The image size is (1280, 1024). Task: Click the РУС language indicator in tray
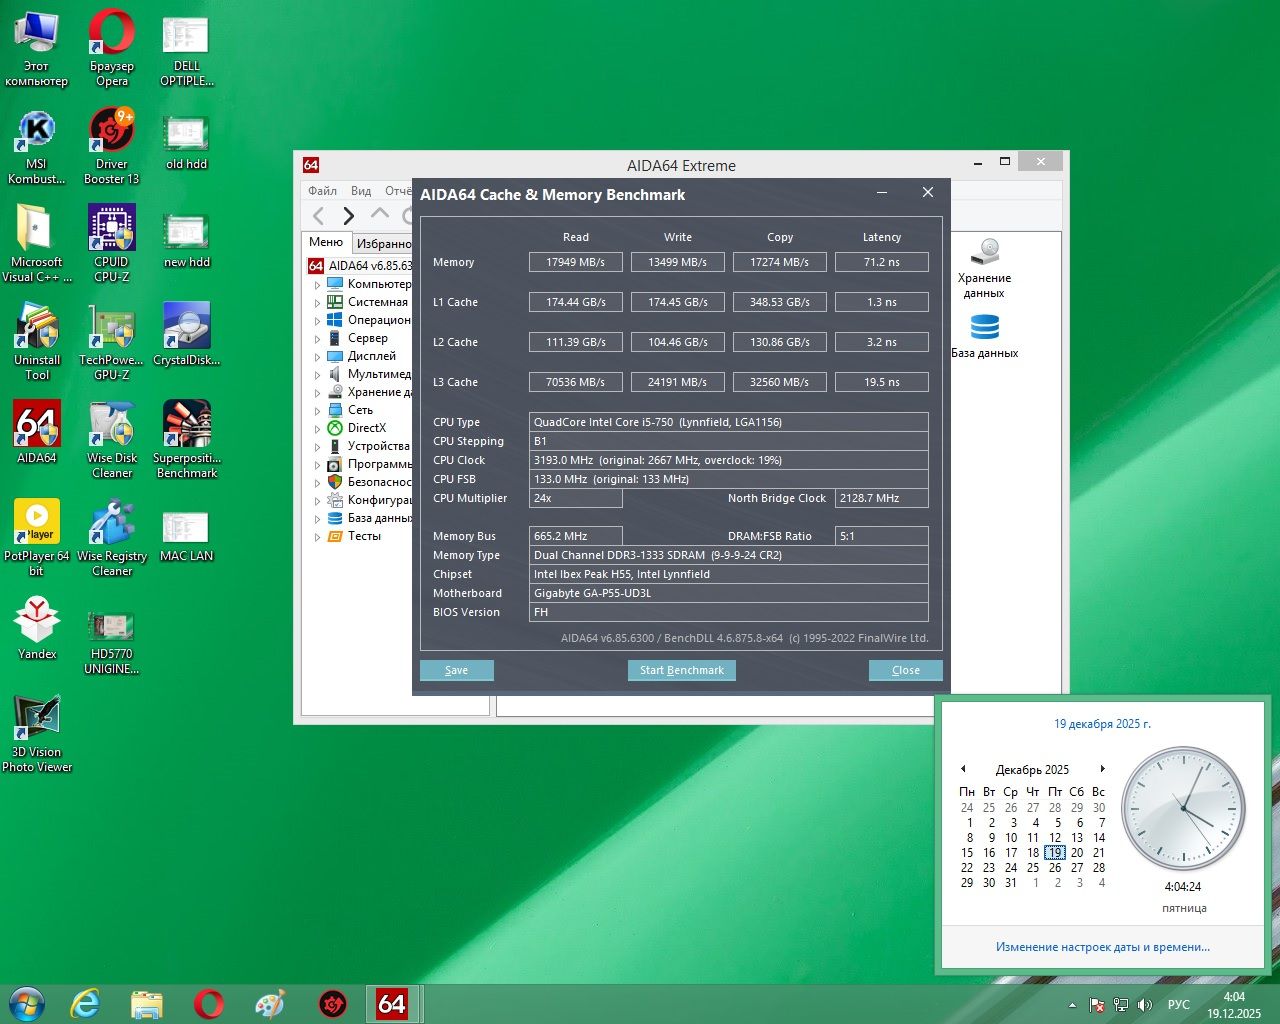(1179, 1004)
